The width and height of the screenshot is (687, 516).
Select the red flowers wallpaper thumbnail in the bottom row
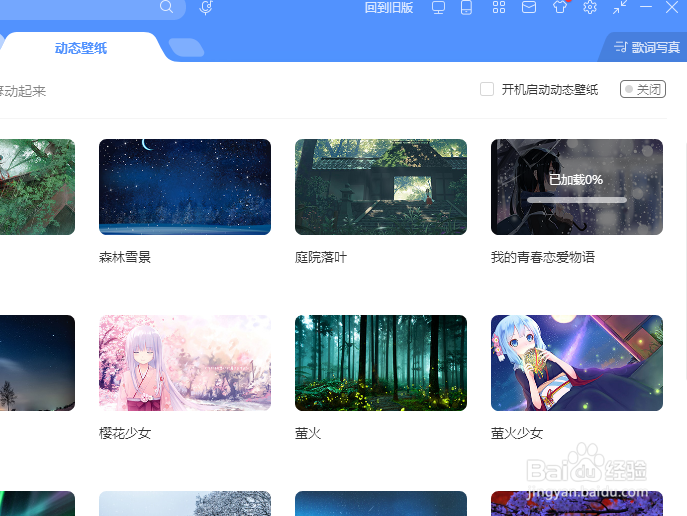(x=577, y=503)
